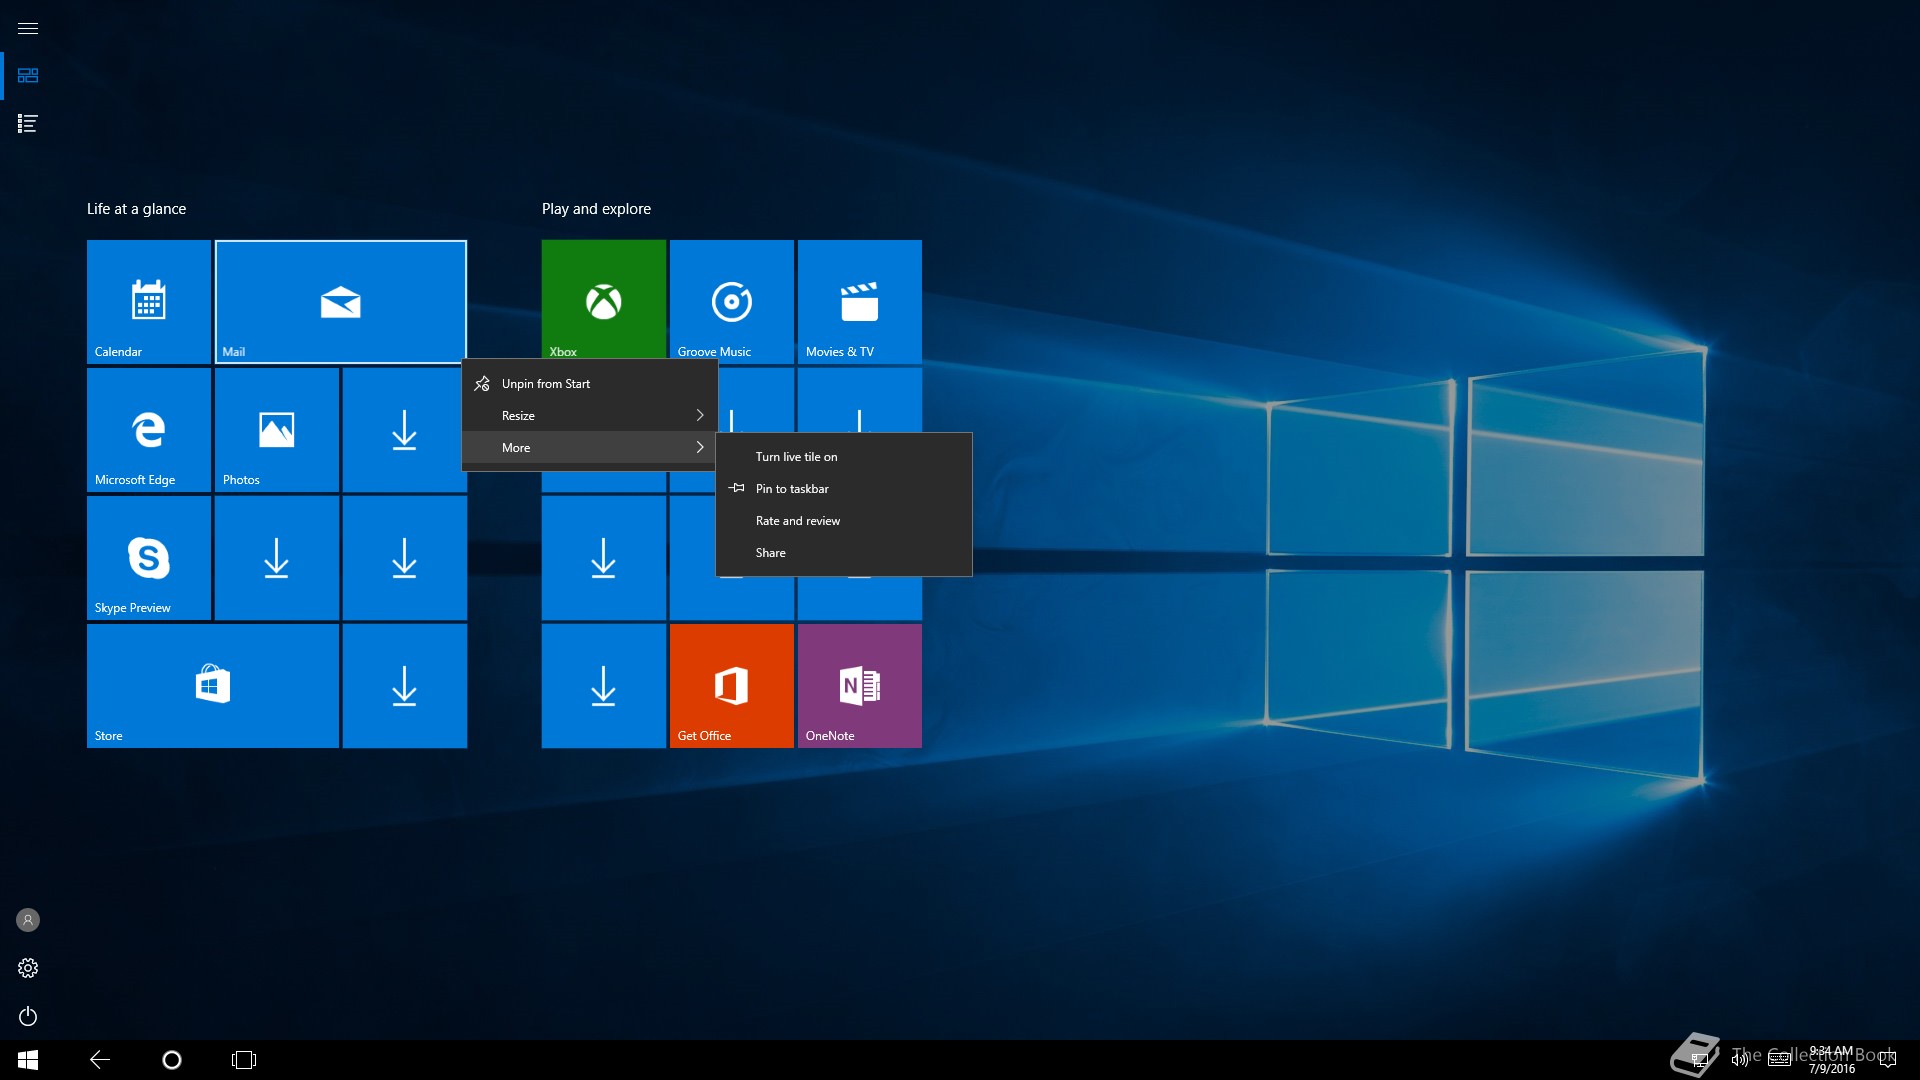This screenshot has height=1080, width=1920.
Task: Open the Photos tile
Action: (276, 429)
